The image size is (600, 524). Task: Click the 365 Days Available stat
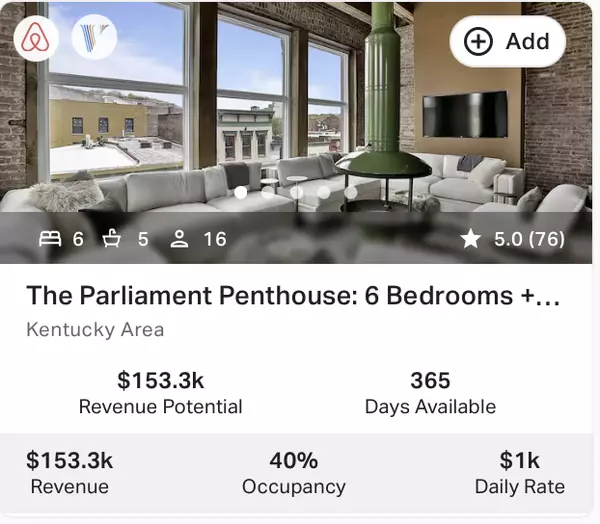pyautogui.click(x=430, y=392)
